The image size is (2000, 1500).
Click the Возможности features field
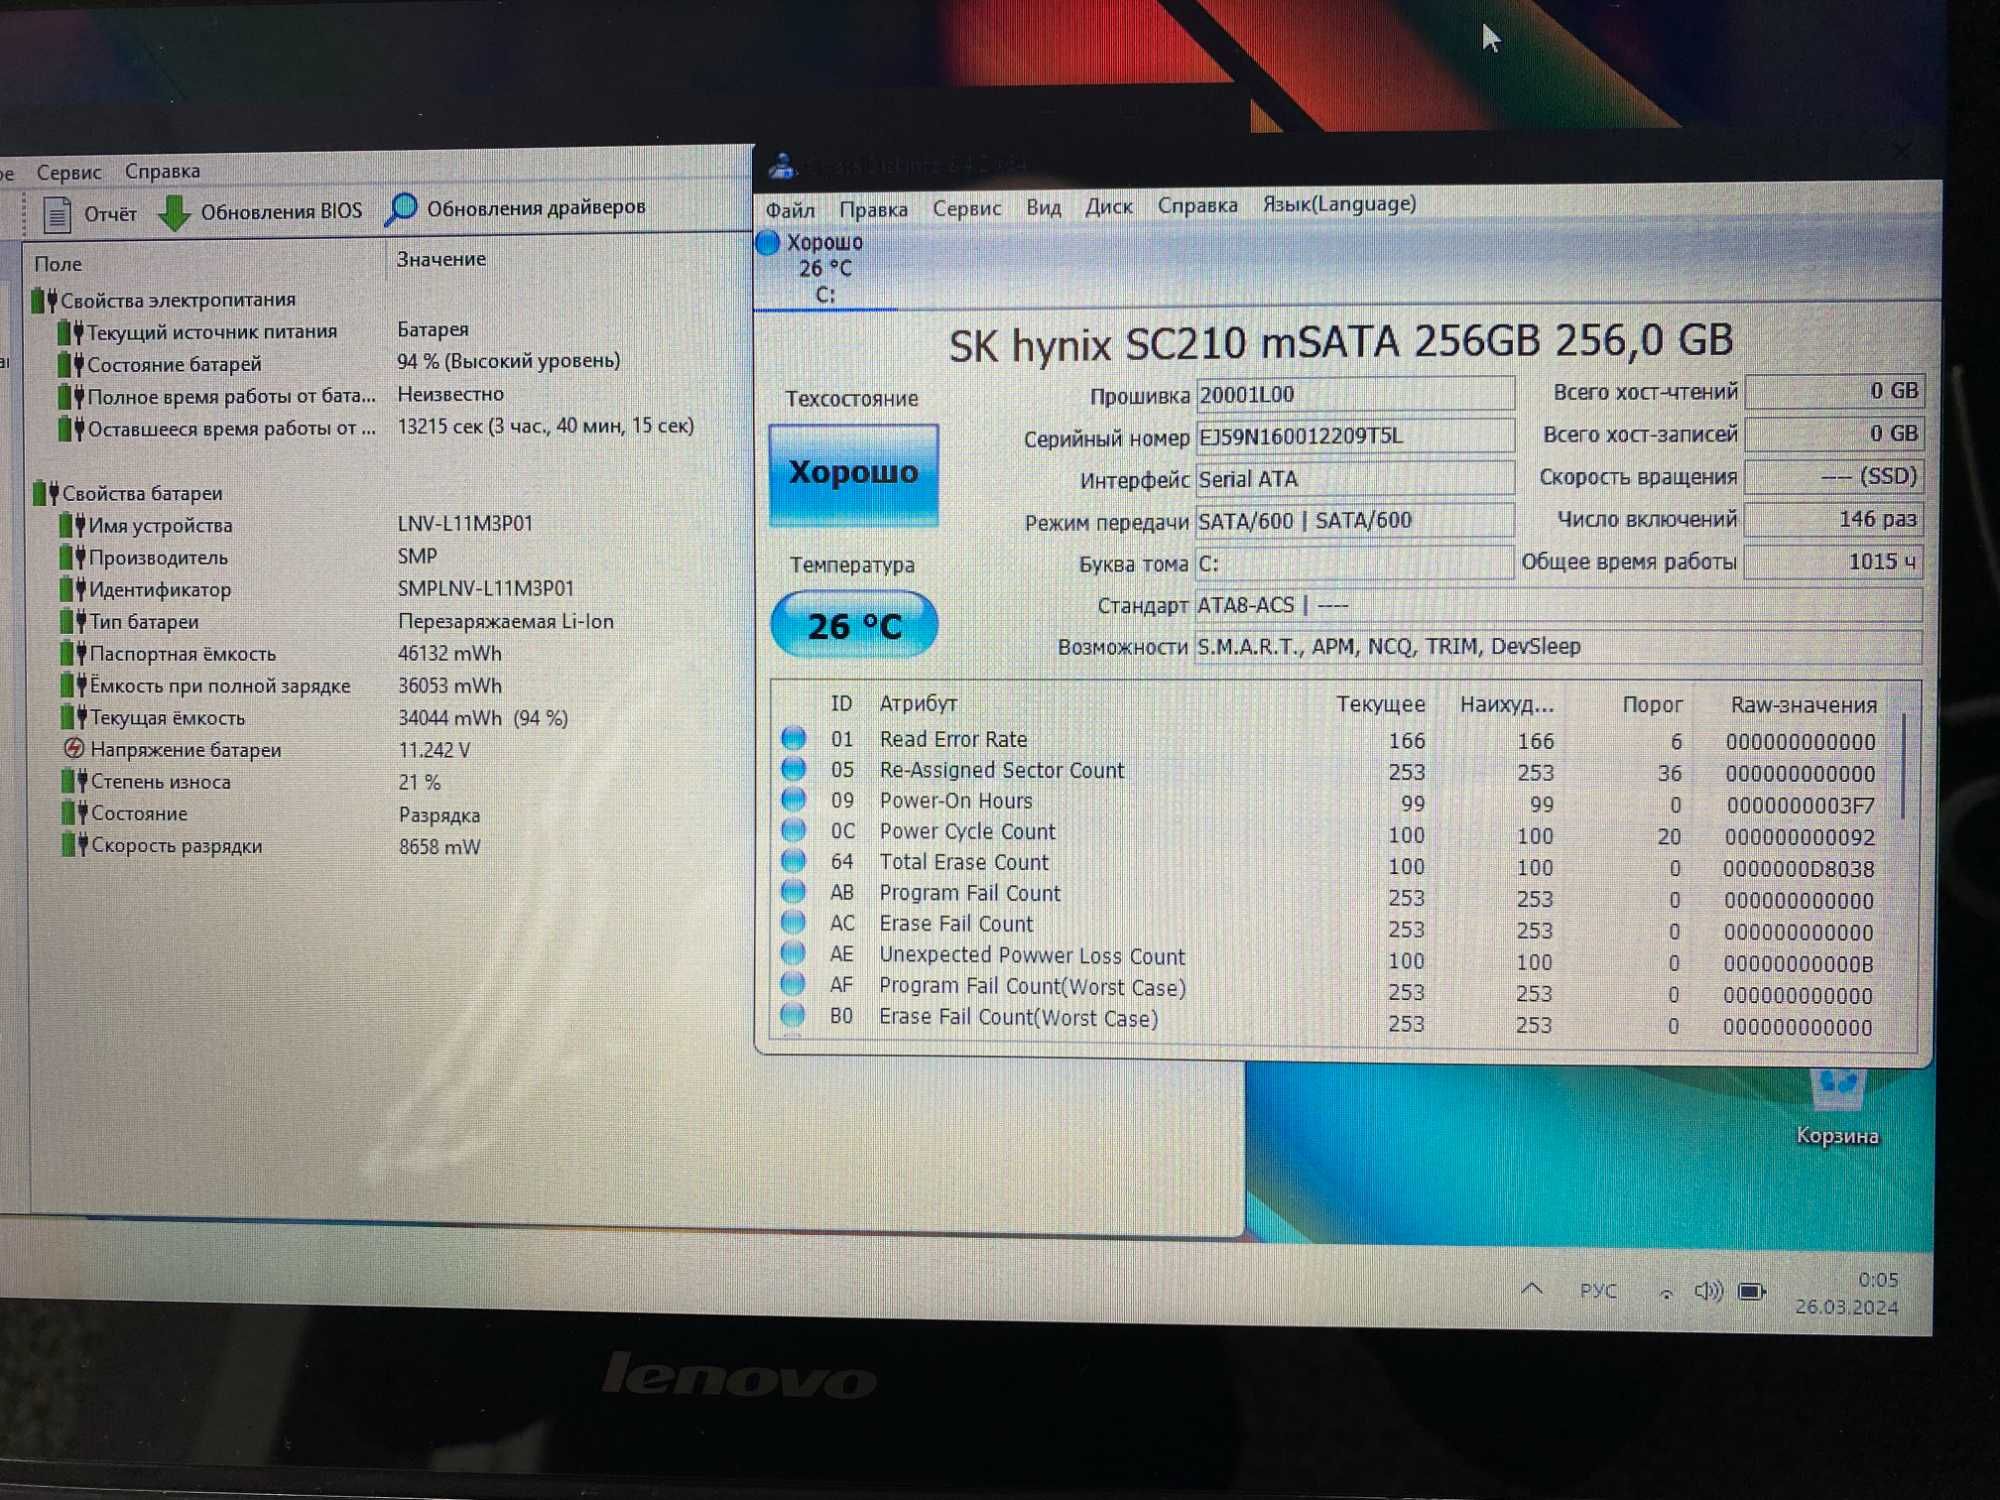point(1558,647)
